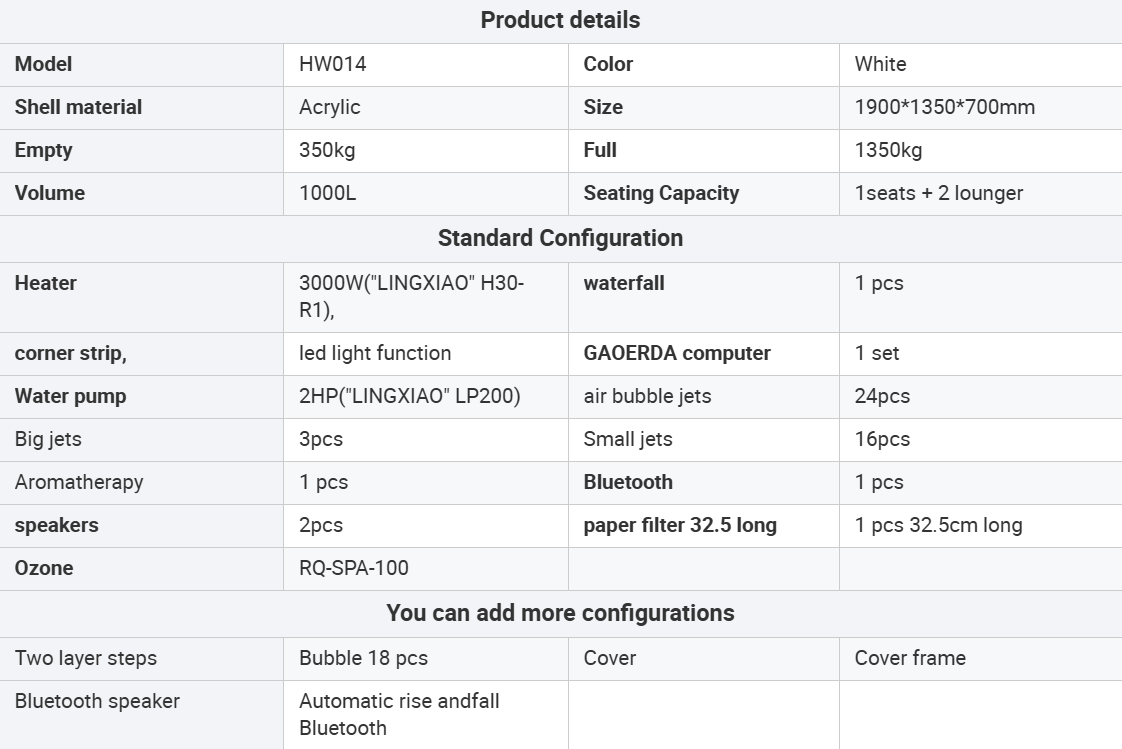Screen dimensions: 1122x749
Task: Click the Cover frame cell
Action: [x=910, y=658]
